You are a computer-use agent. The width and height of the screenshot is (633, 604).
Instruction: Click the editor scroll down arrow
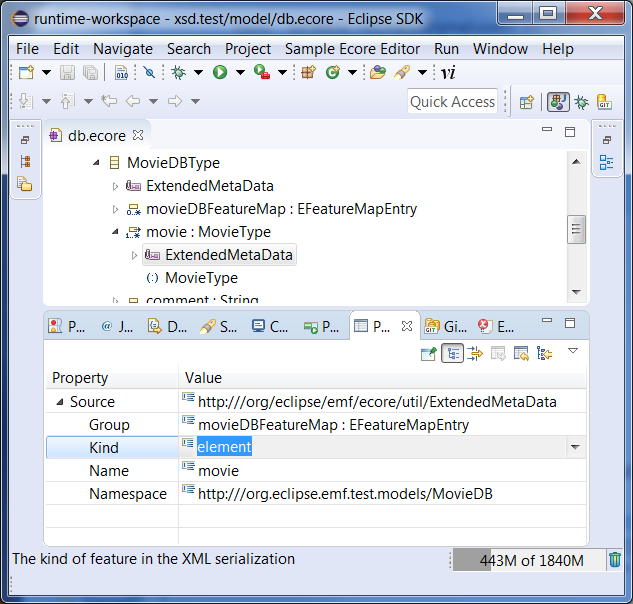576,292
